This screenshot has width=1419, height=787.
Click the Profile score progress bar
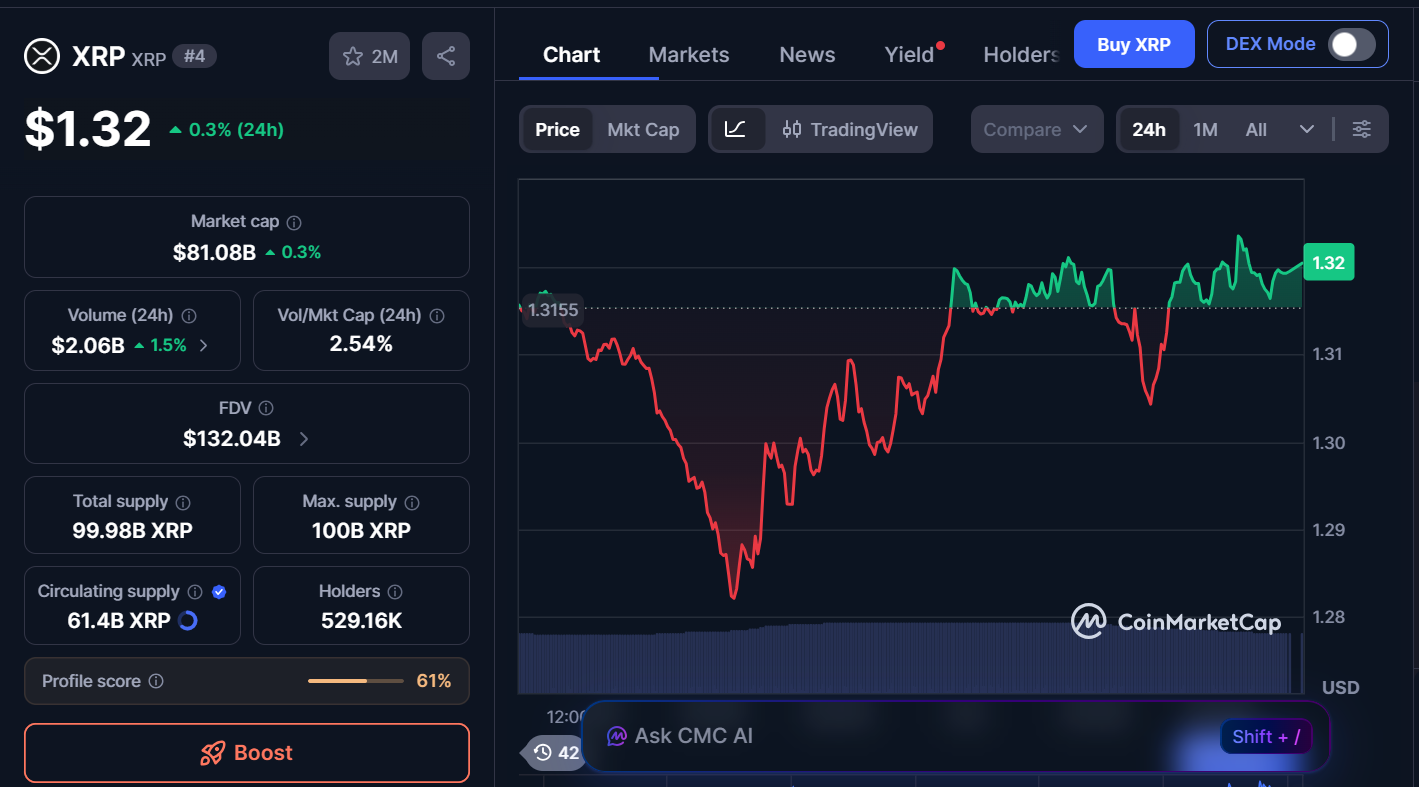pyautogui.click(x=355, y=681)
